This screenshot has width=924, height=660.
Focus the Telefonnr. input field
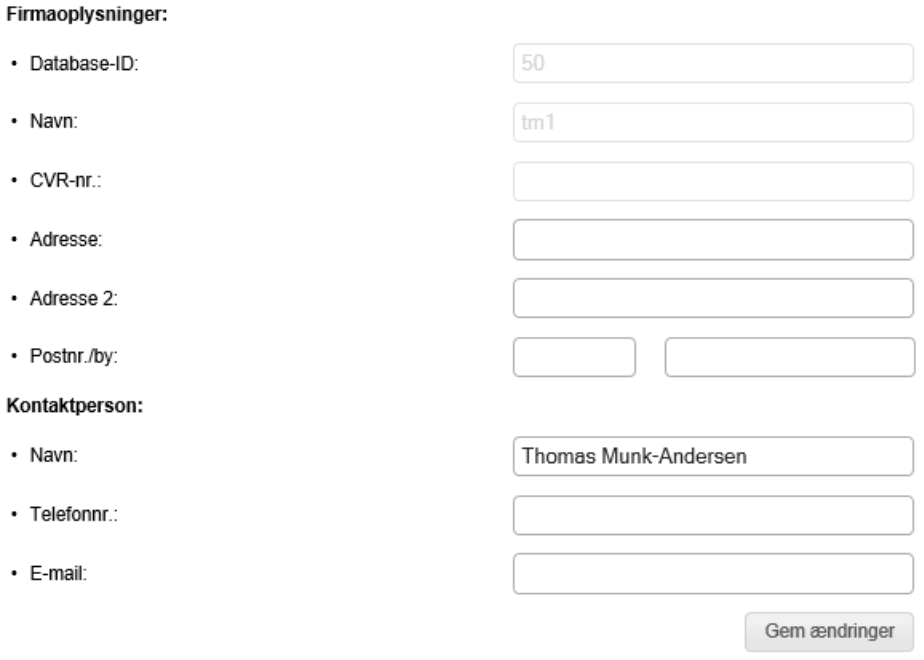click(x=713, y=515)
